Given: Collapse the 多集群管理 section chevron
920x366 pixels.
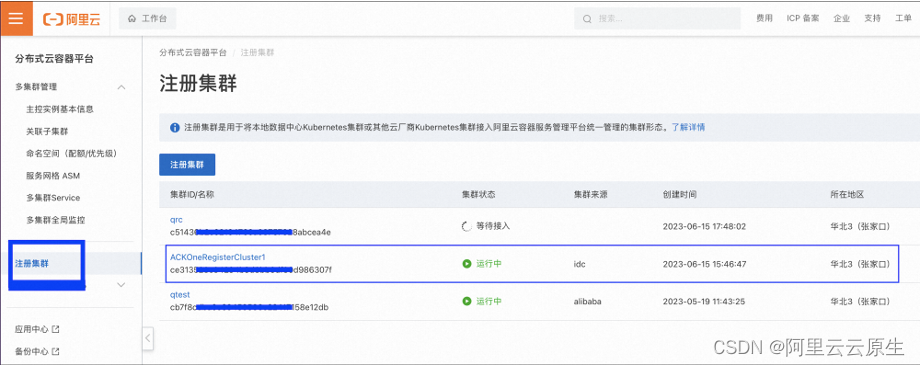Looking at the screenshot, I should (121, 87).
